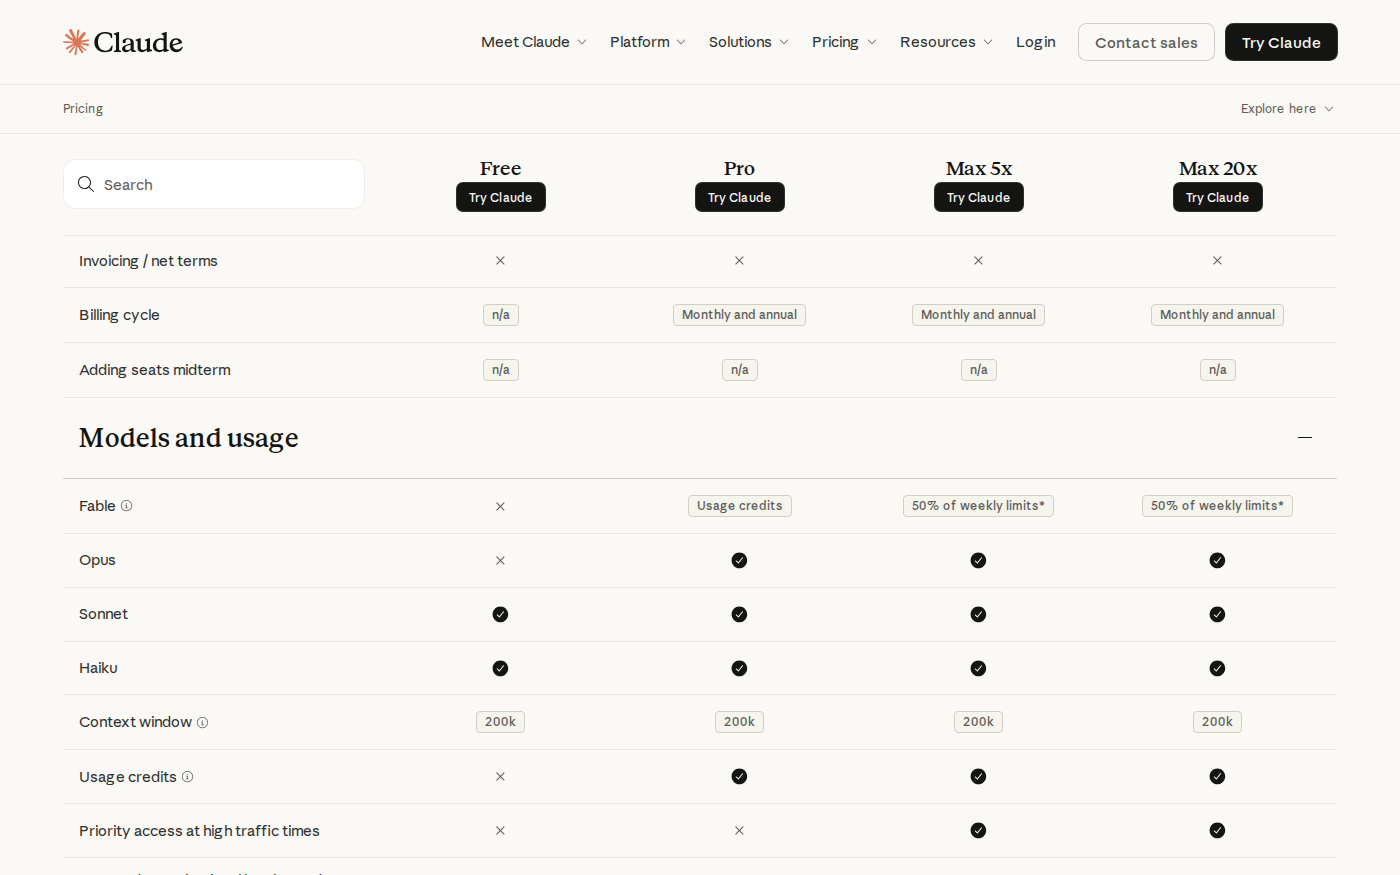
Task: Click the Priority access at high traffic times label
Action: 199,831
